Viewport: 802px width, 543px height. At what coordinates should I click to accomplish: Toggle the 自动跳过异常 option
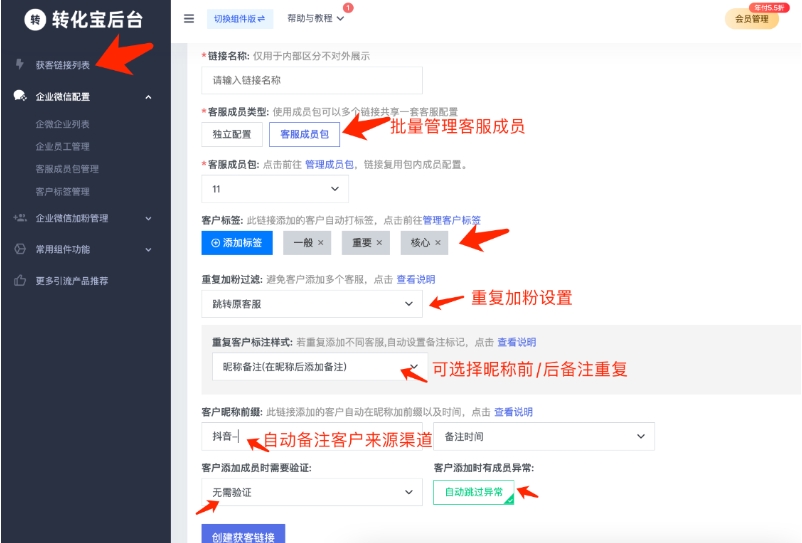(474, 492)
